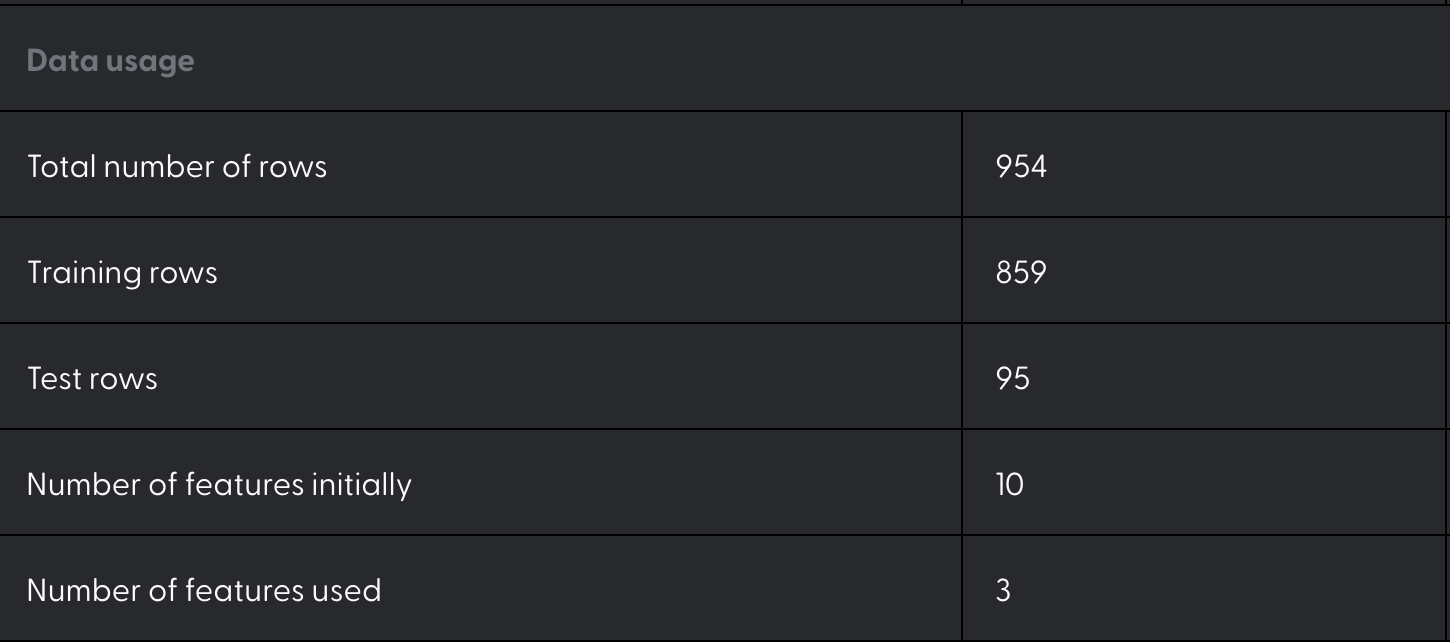Select the "Total number of rows" label
This screenshot has width=1450, height=642.
click(x=177, y=166)
